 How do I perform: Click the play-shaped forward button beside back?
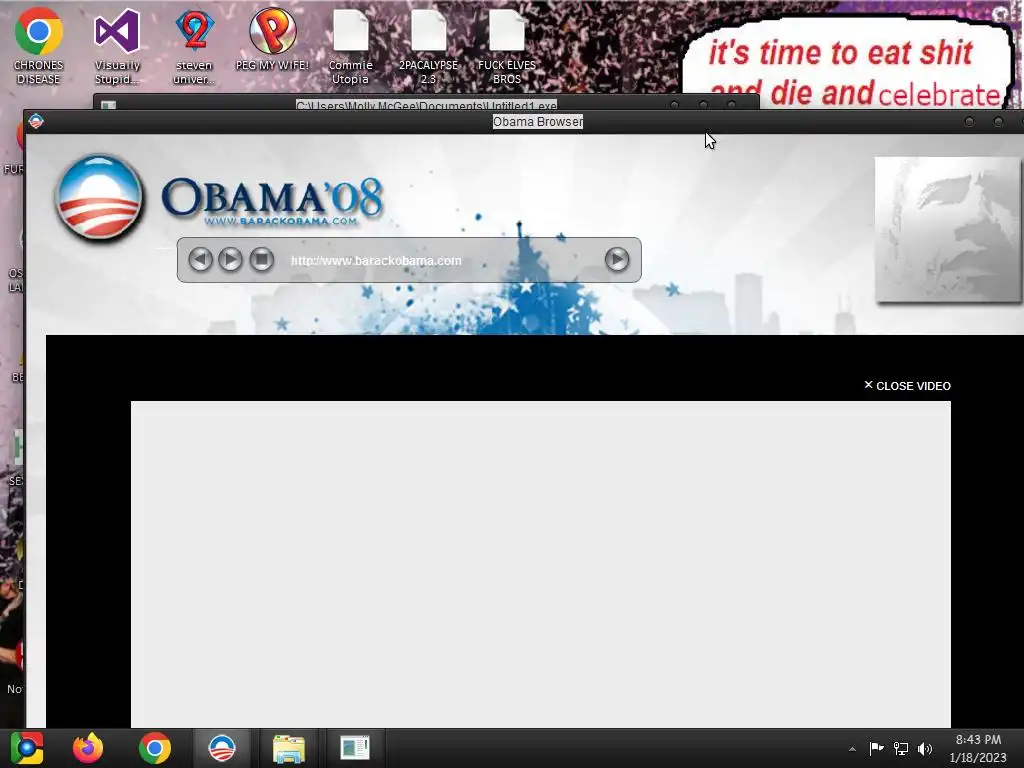[230, 260]
